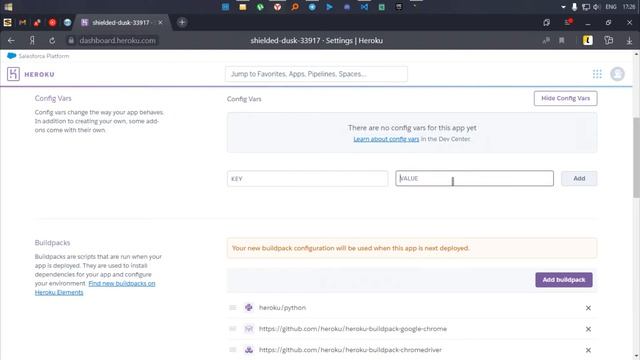Open the user account avatar menu
Image resolution: width=640 pixels, height=360 pixels.
(617, 74)
